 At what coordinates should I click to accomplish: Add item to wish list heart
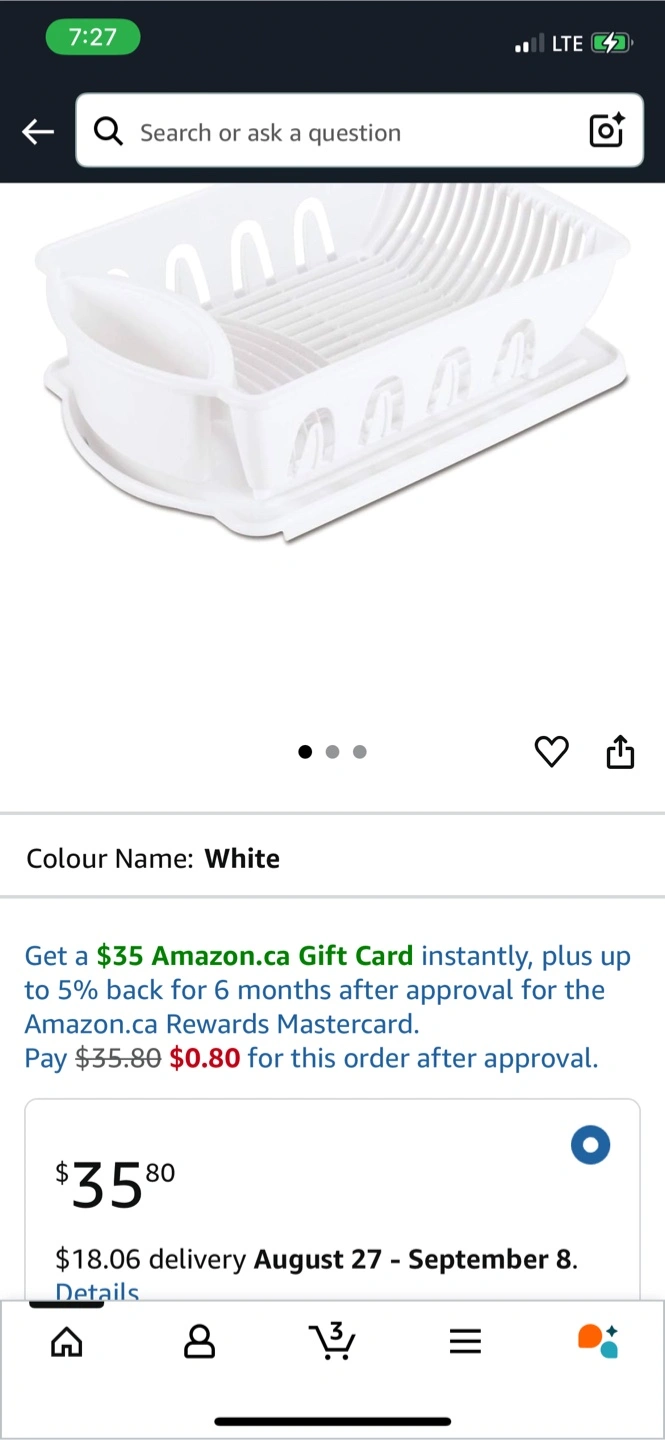pyautogui.click(x=552, y=752)
